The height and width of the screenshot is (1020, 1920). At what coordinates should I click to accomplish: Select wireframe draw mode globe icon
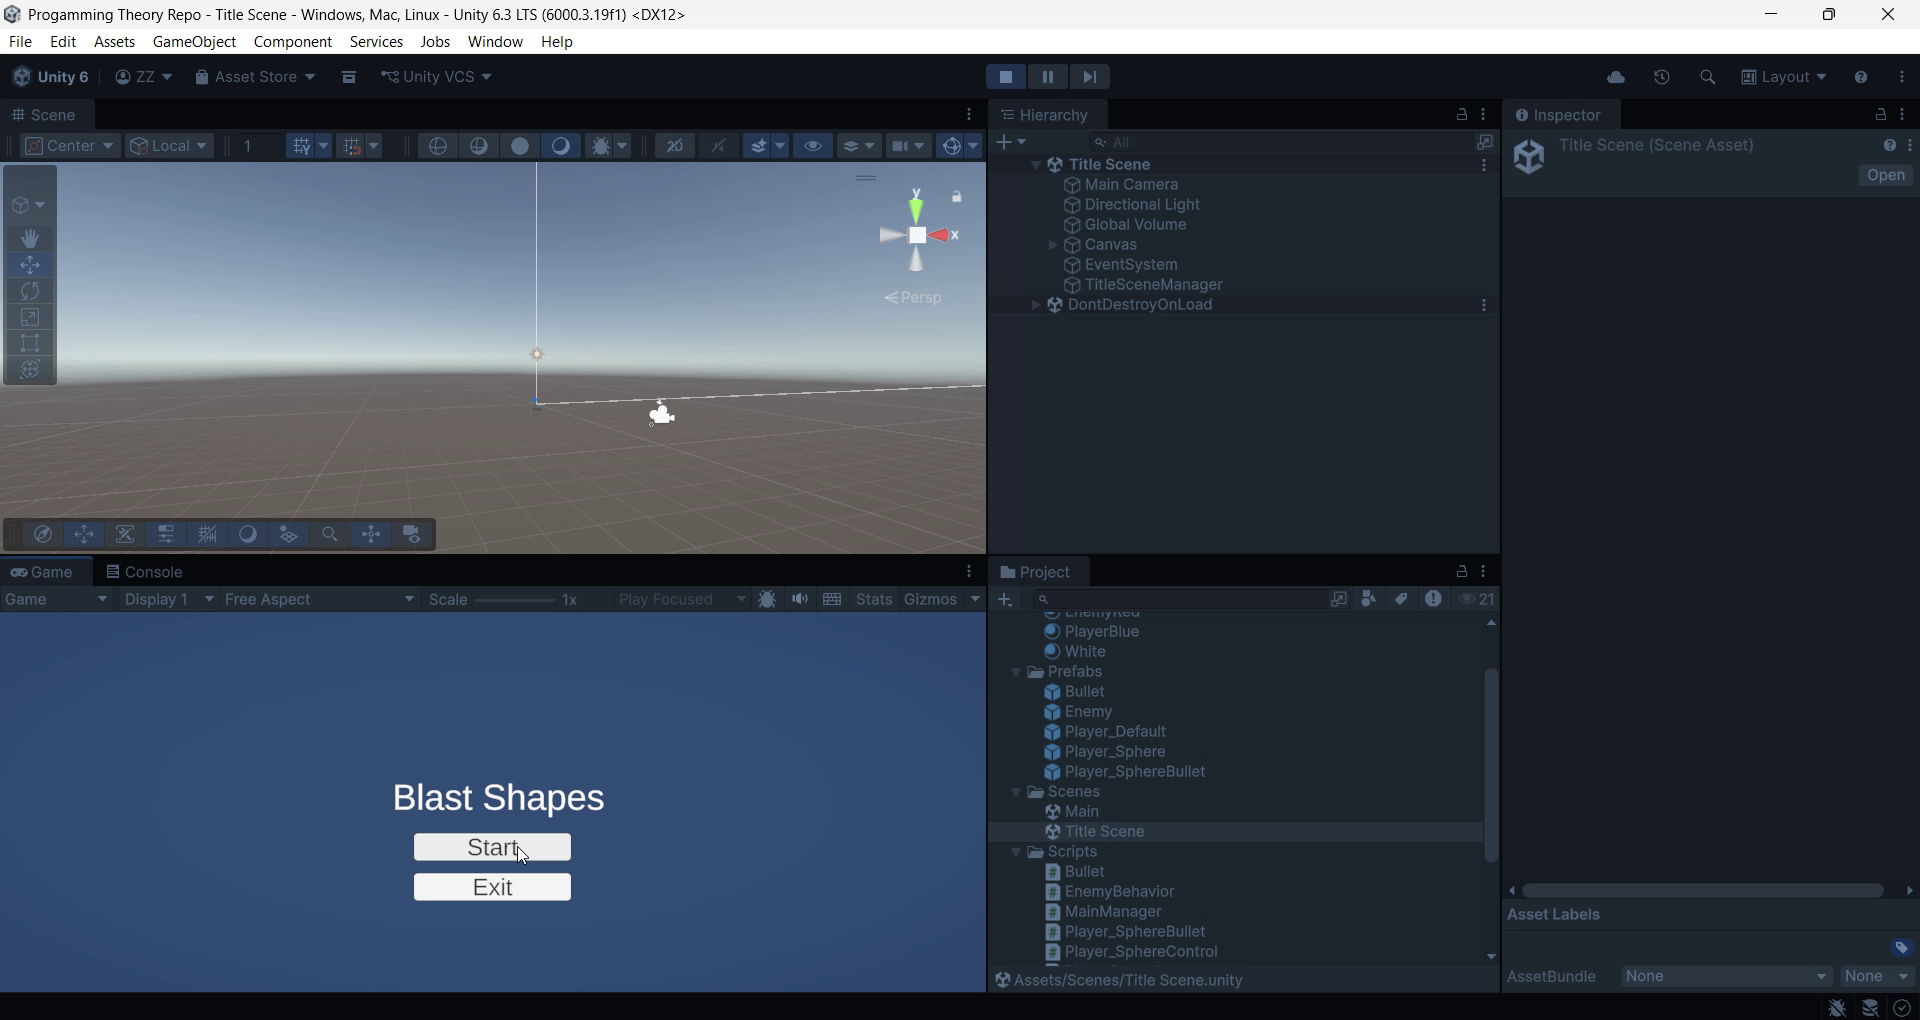(x=438, y=146)
